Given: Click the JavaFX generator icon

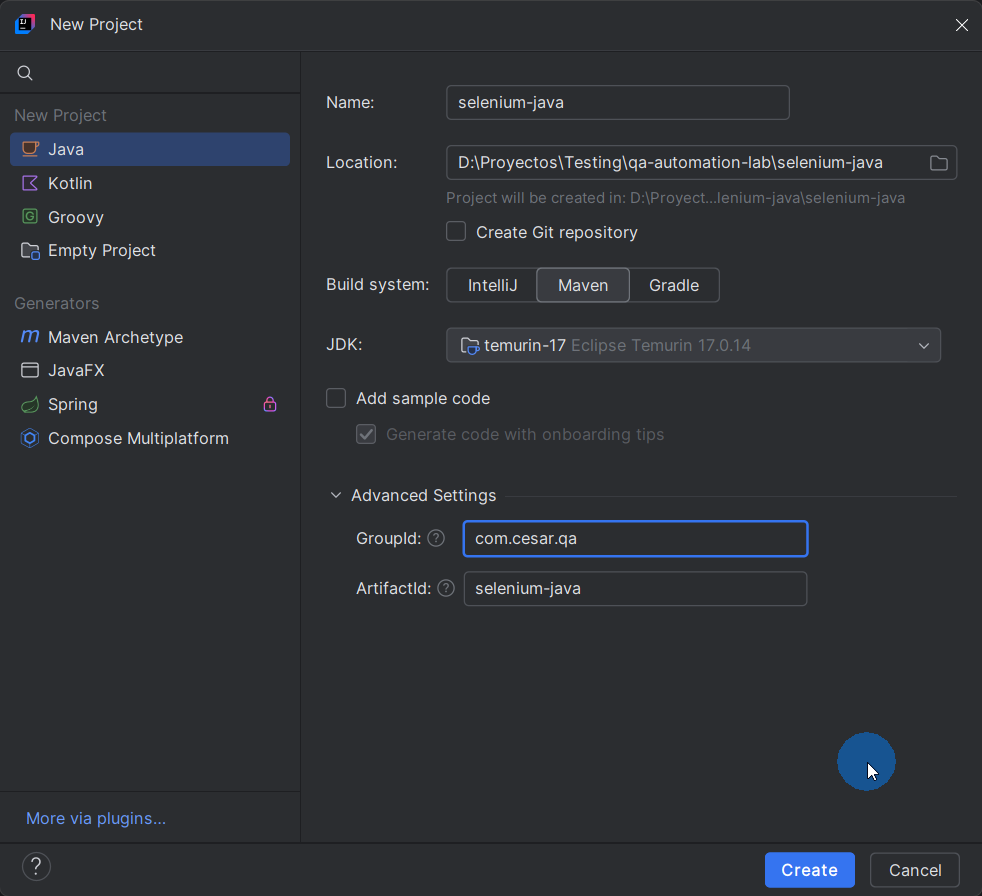Looking at the screenshot, I should click(x=28, y=371).
